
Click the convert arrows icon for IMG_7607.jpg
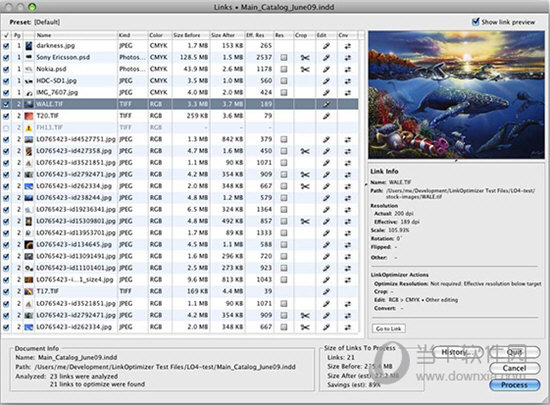pos(347,93)
